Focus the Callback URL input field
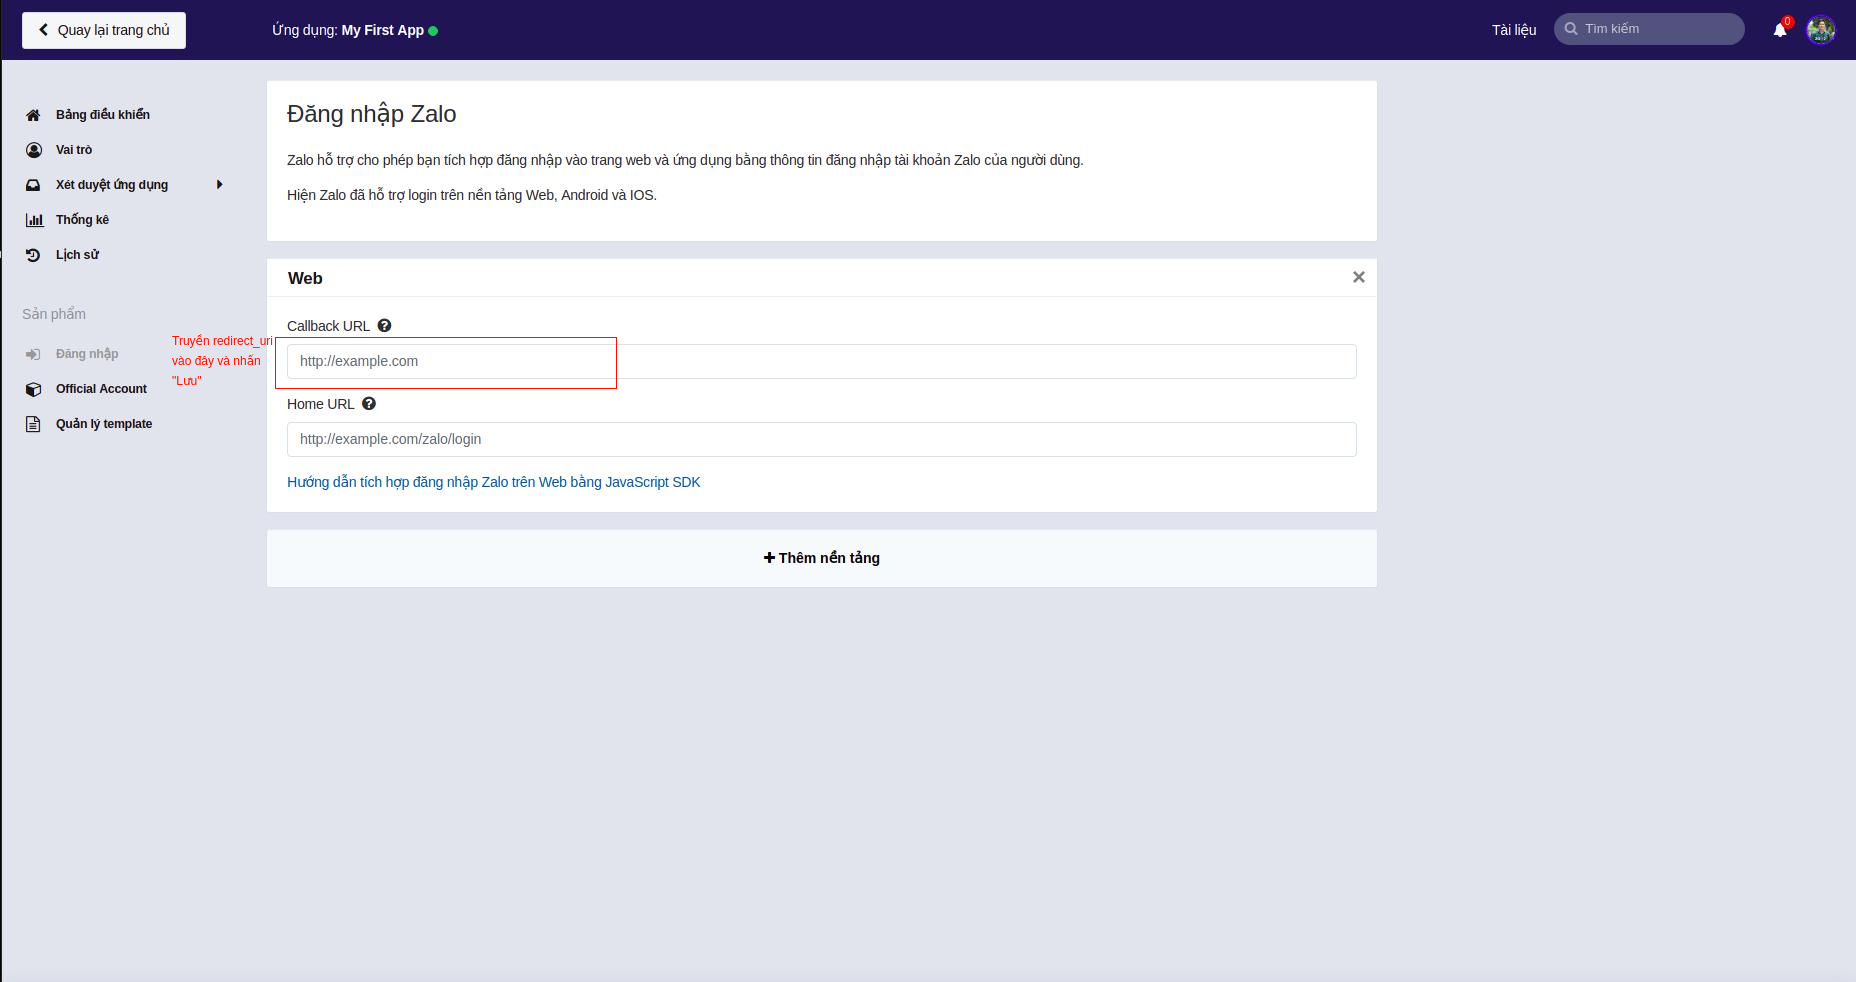This screenshot has height=982, width=1856. click(822, 361)
